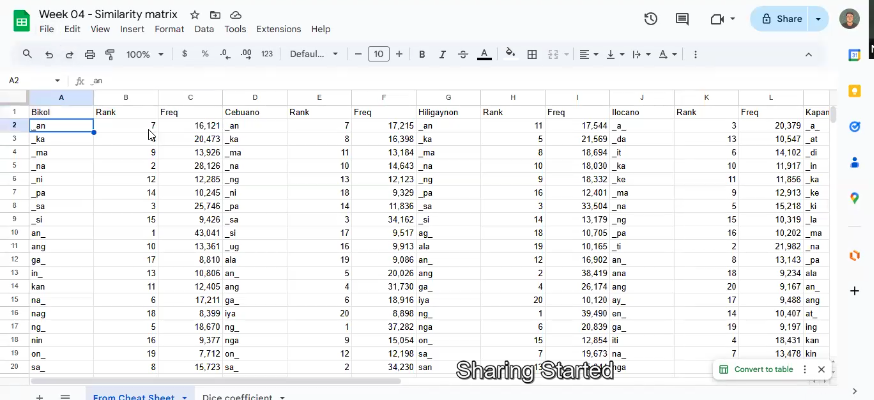Viewport: 874px width, 400px height.
Task: Open the fill color picker
Action: [510, 54]
